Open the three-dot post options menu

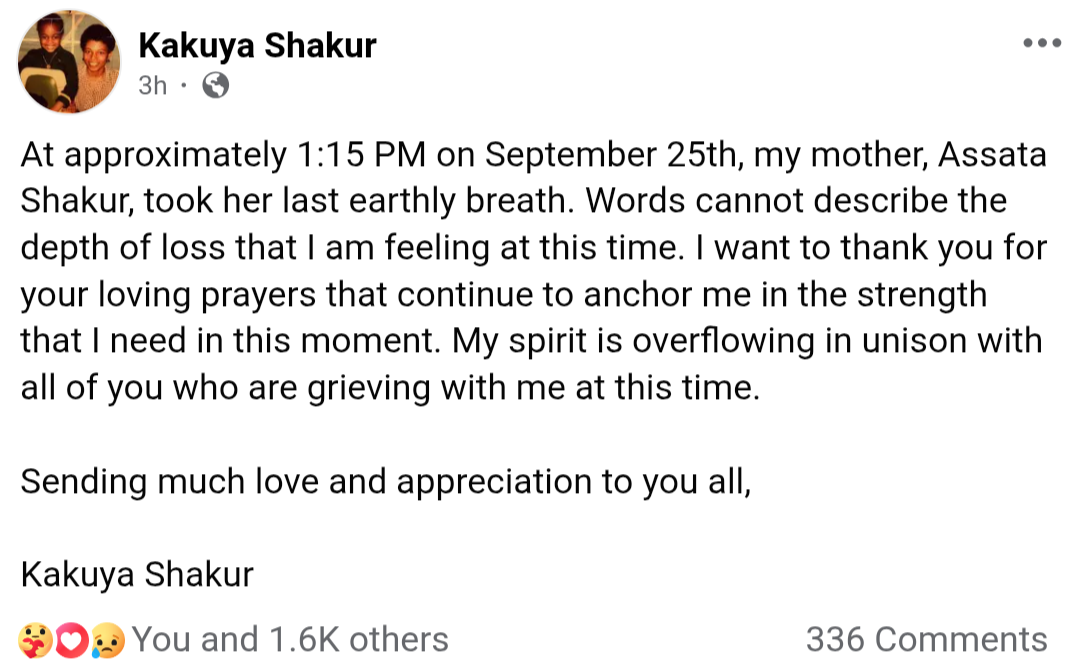1041,44
